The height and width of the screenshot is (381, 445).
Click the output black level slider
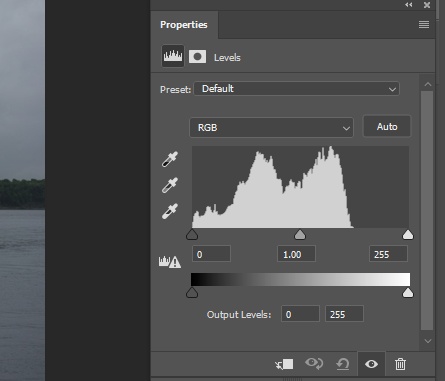[x=192, y=292]
